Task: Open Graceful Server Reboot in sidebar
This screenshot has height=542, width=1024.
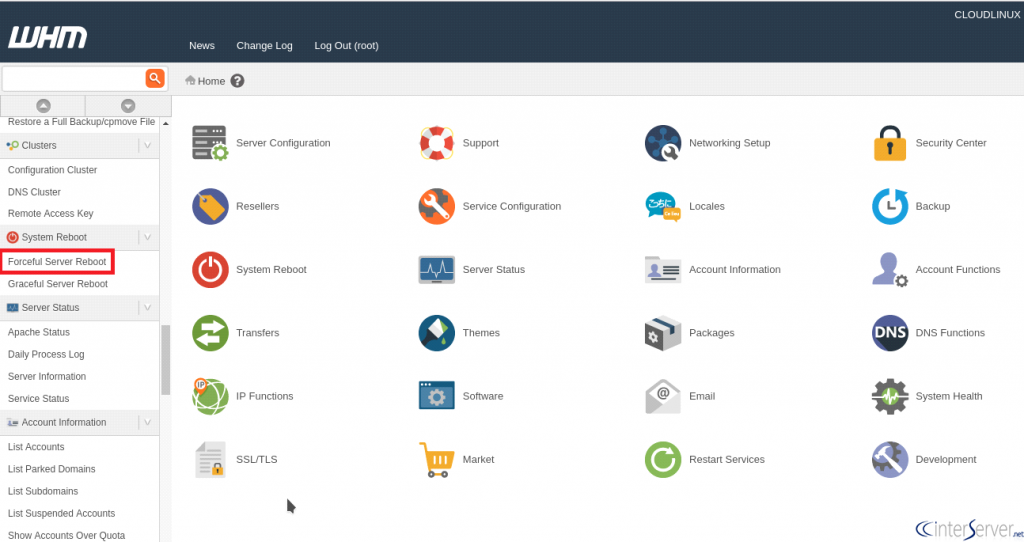Action: pos(57,284)
